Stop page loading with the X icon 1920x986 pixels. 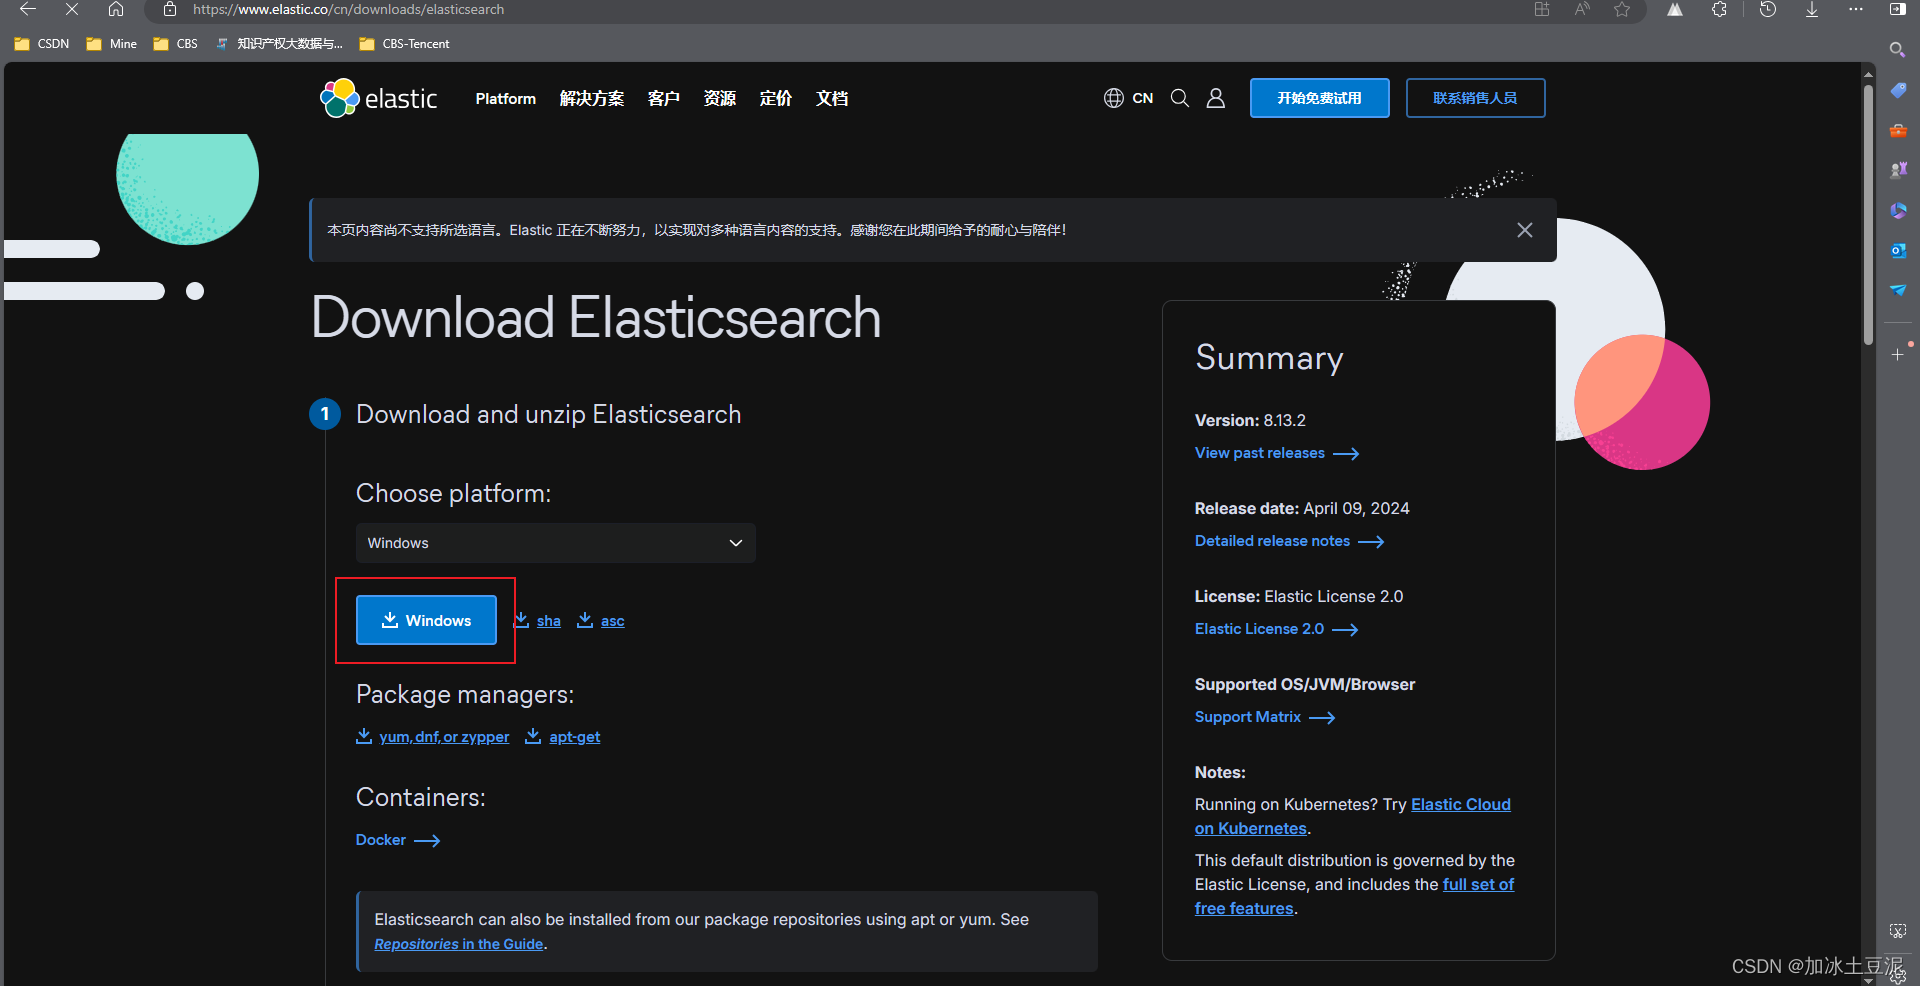click(72, 9)
